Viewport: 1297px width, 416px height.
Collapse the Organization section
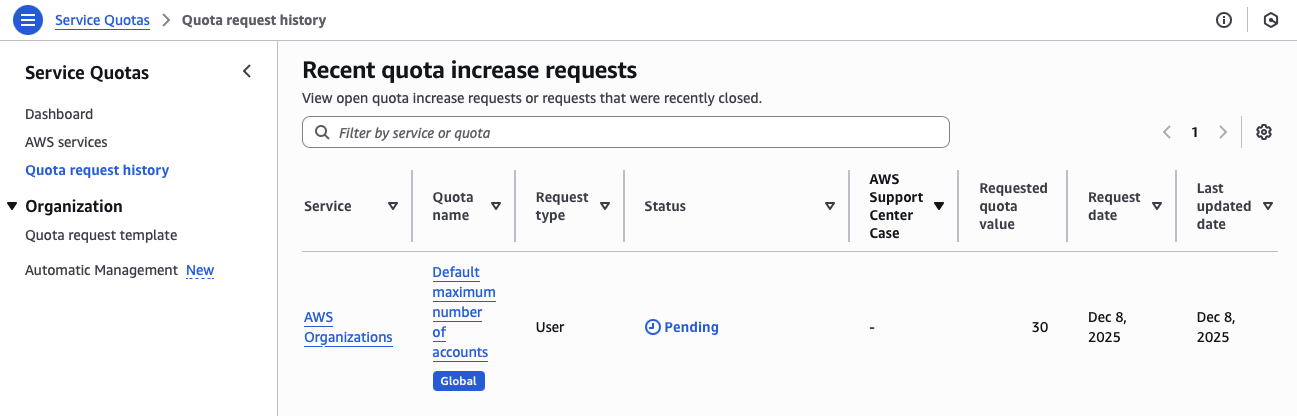tap(12, 206)
